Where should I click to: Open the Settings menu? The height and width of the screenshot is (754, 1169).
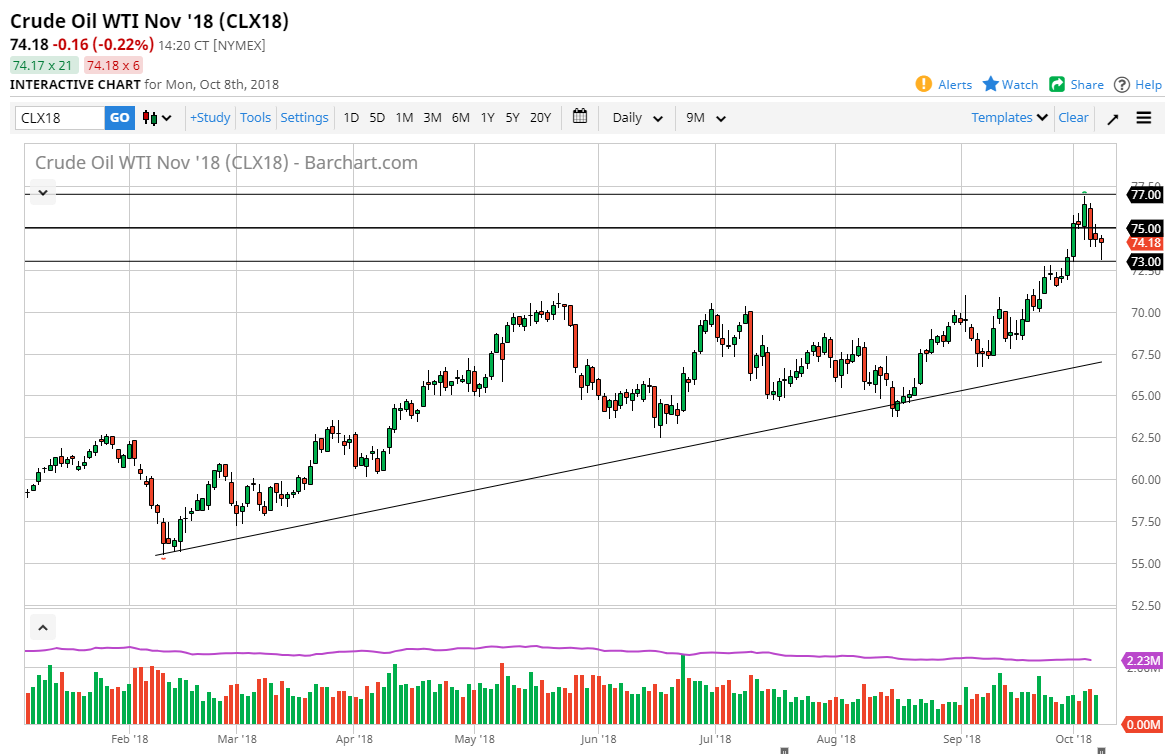click(304, 117)
